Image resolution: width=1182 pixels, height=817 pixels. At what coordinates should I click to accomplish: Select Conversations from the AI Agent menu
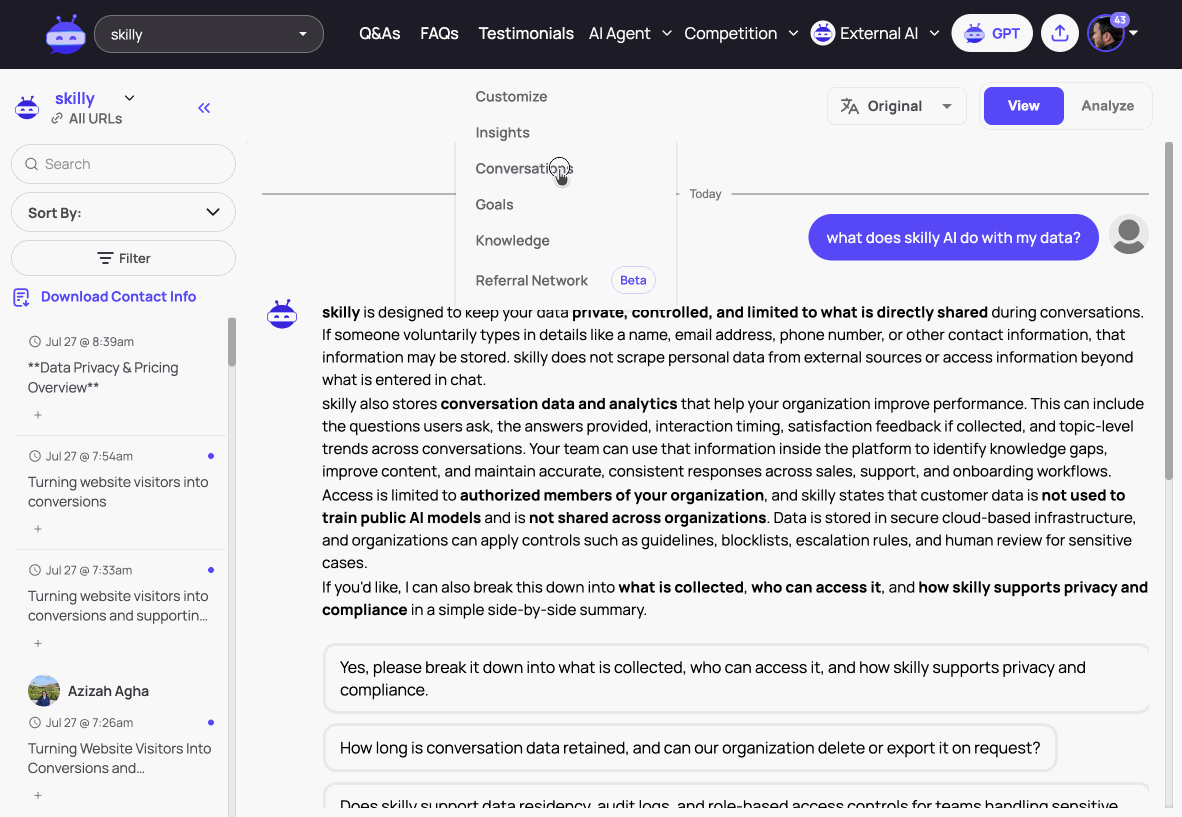[x=524, y=169]
